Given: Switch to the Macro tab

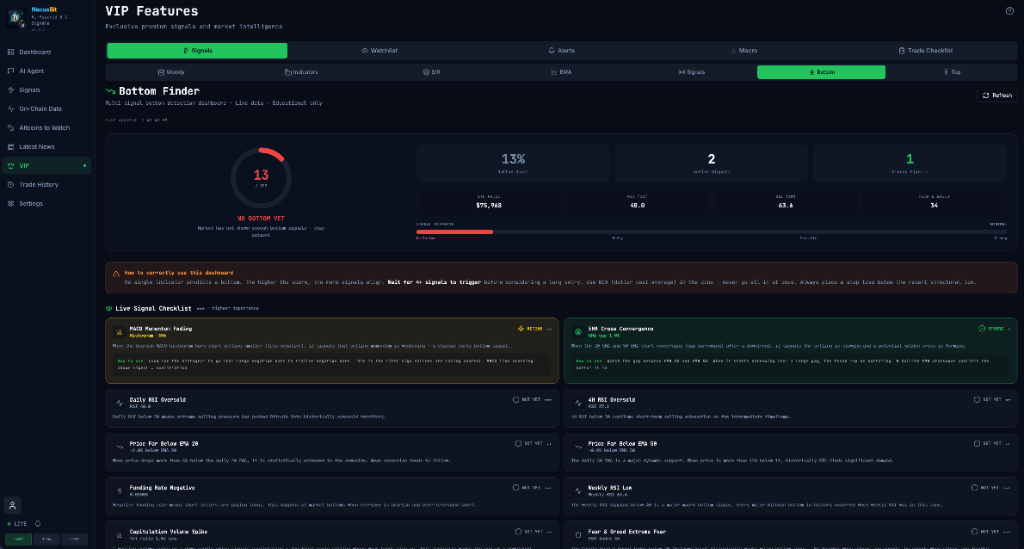Looking at the screenshot, I should (744, 50).
